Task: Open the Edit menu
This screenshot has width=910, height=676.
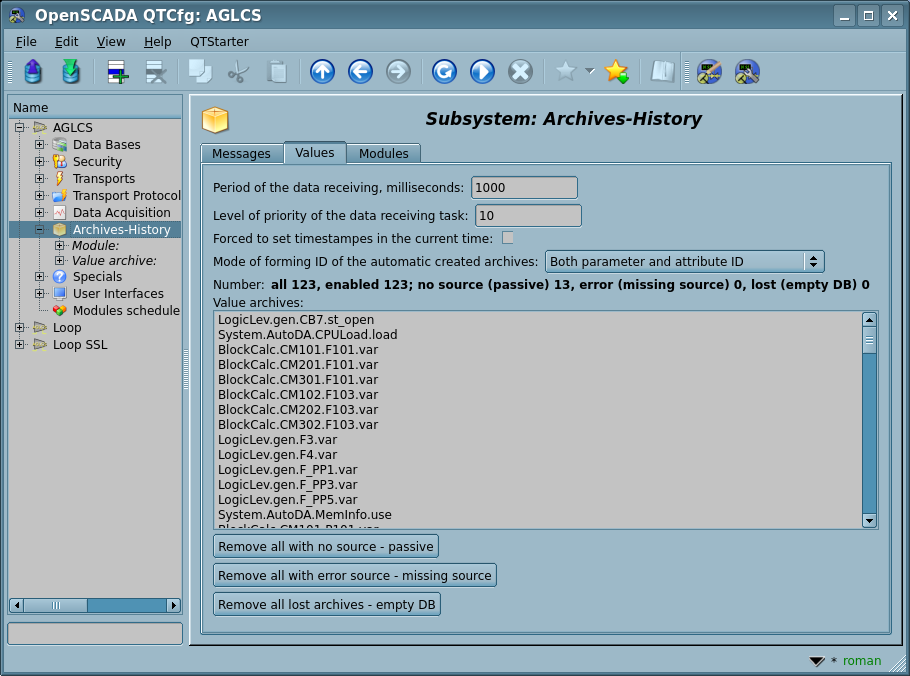Action: (x=66, y=42)
